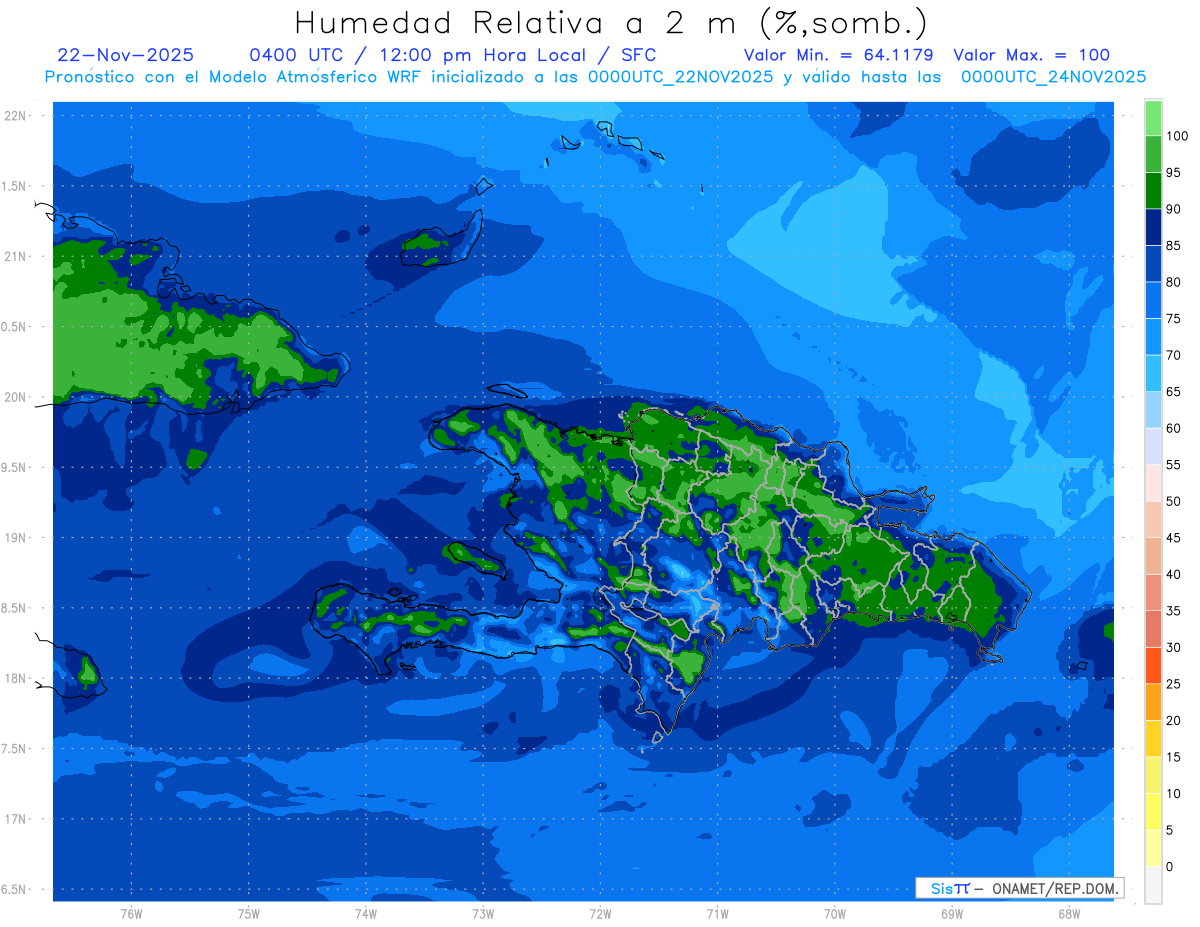Click the '76W' longitude label

(131, 913)
